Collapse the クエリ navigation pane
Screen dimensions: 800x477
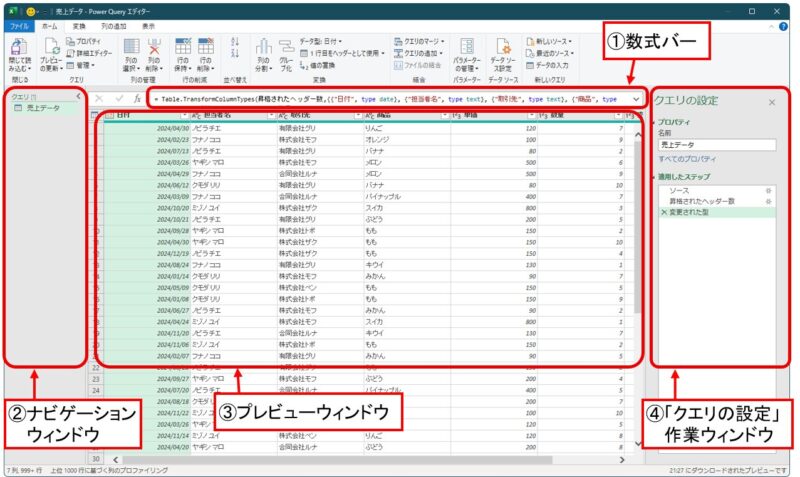[x=78, y=96]
